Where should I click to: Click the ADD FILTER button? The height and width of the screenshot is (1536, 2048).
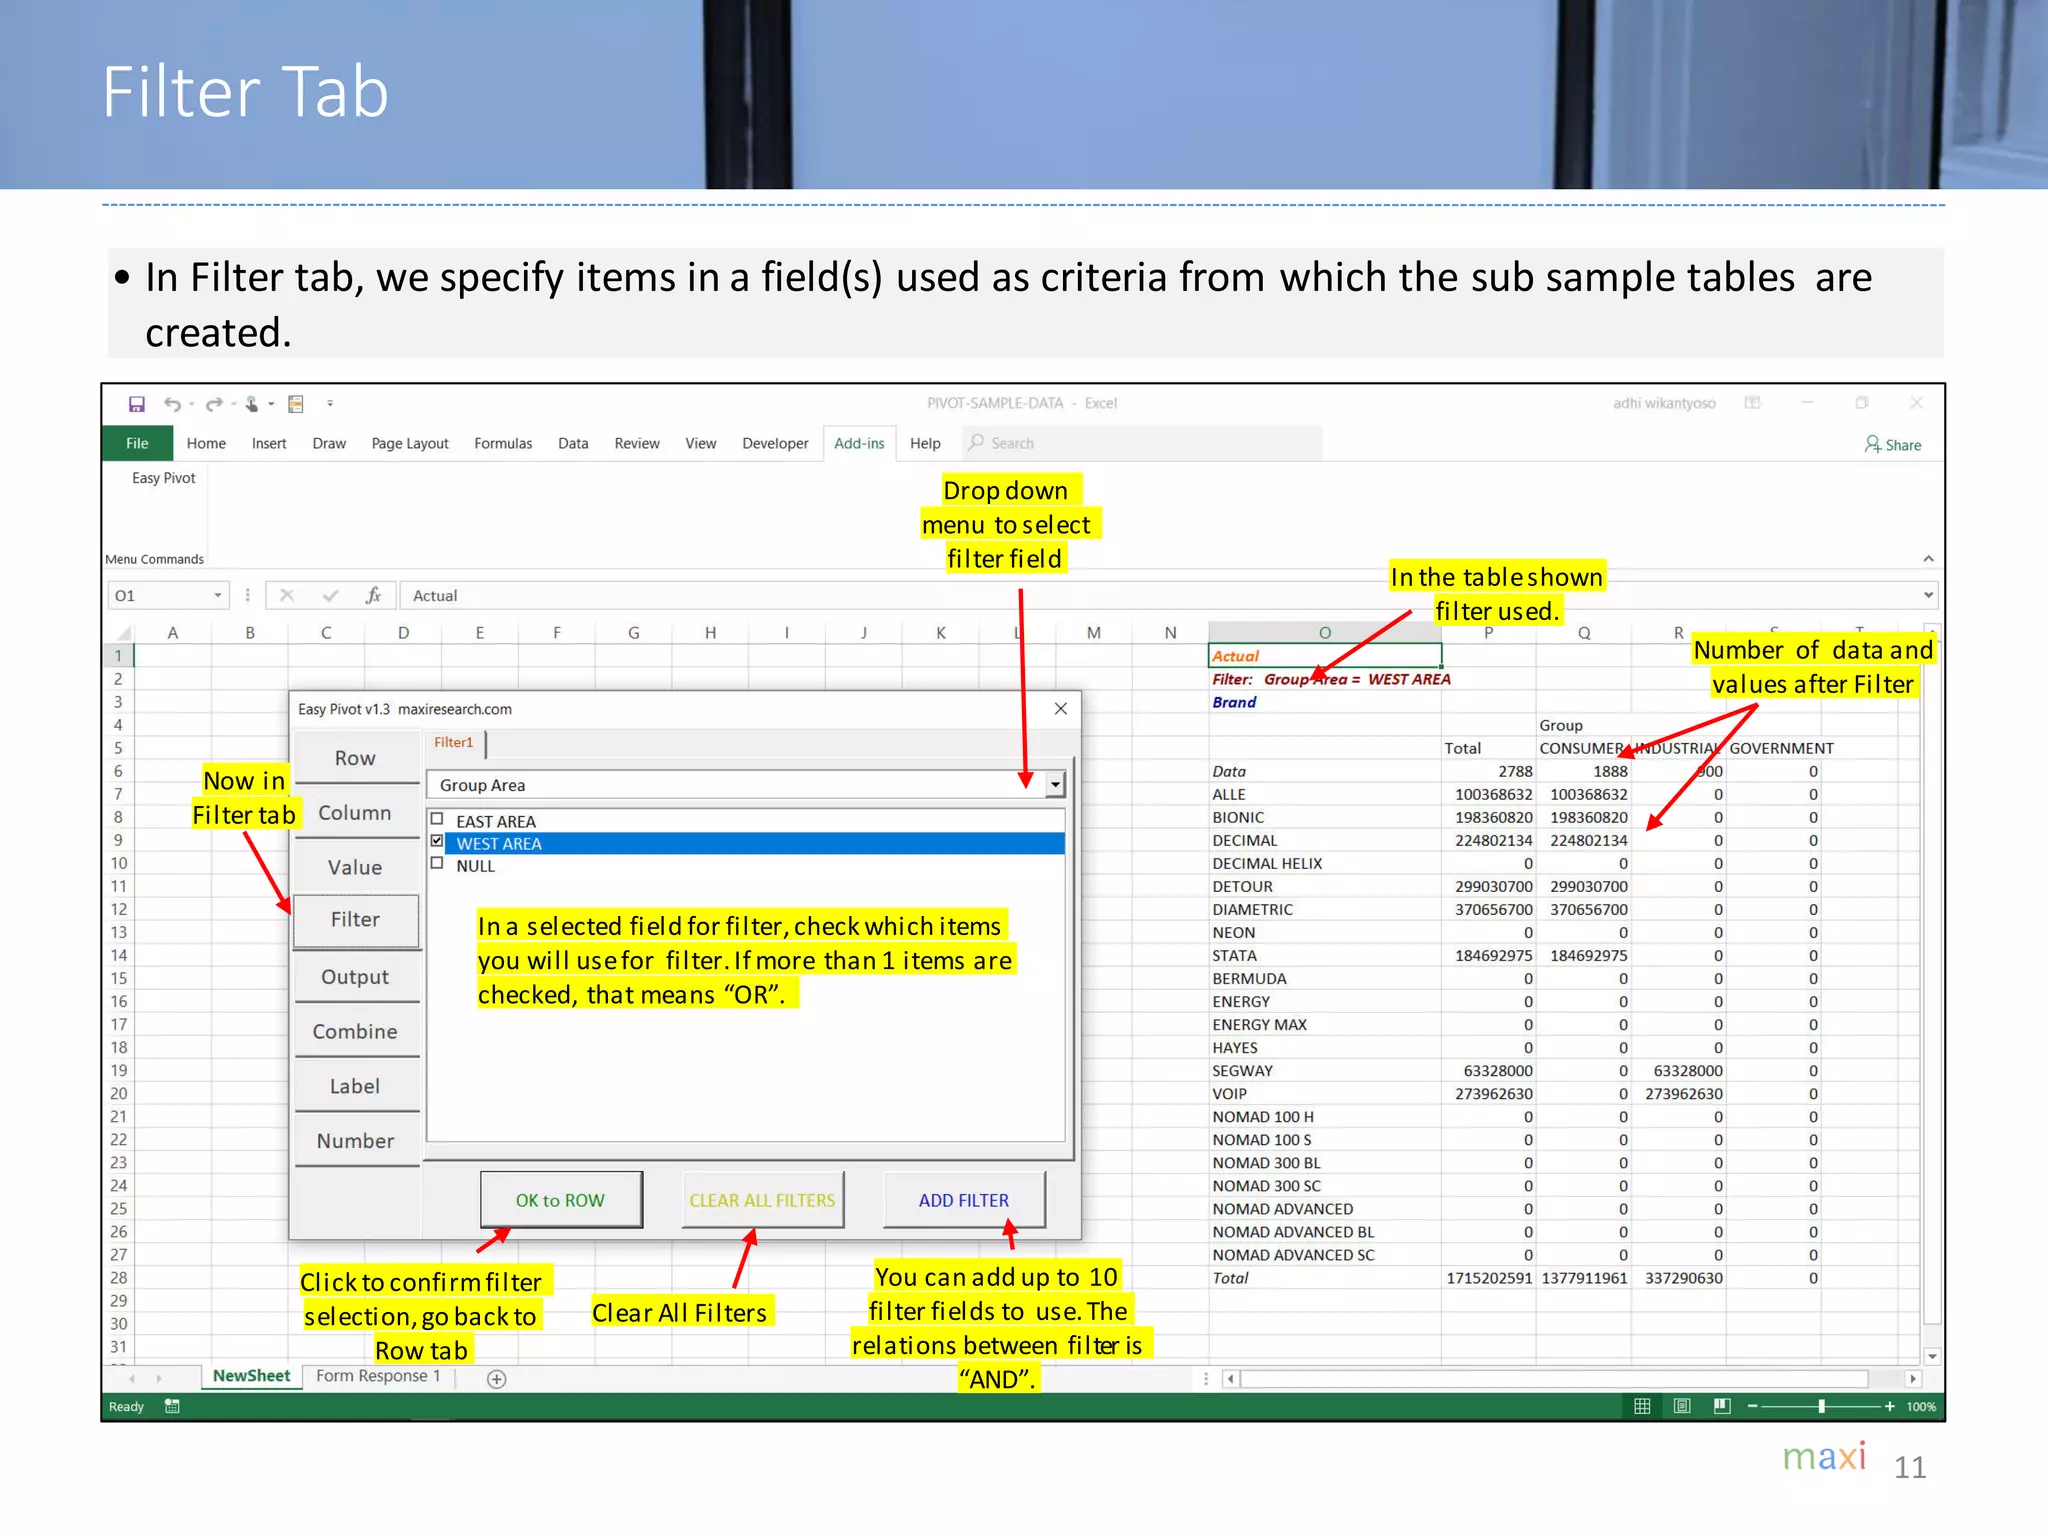964,1200
